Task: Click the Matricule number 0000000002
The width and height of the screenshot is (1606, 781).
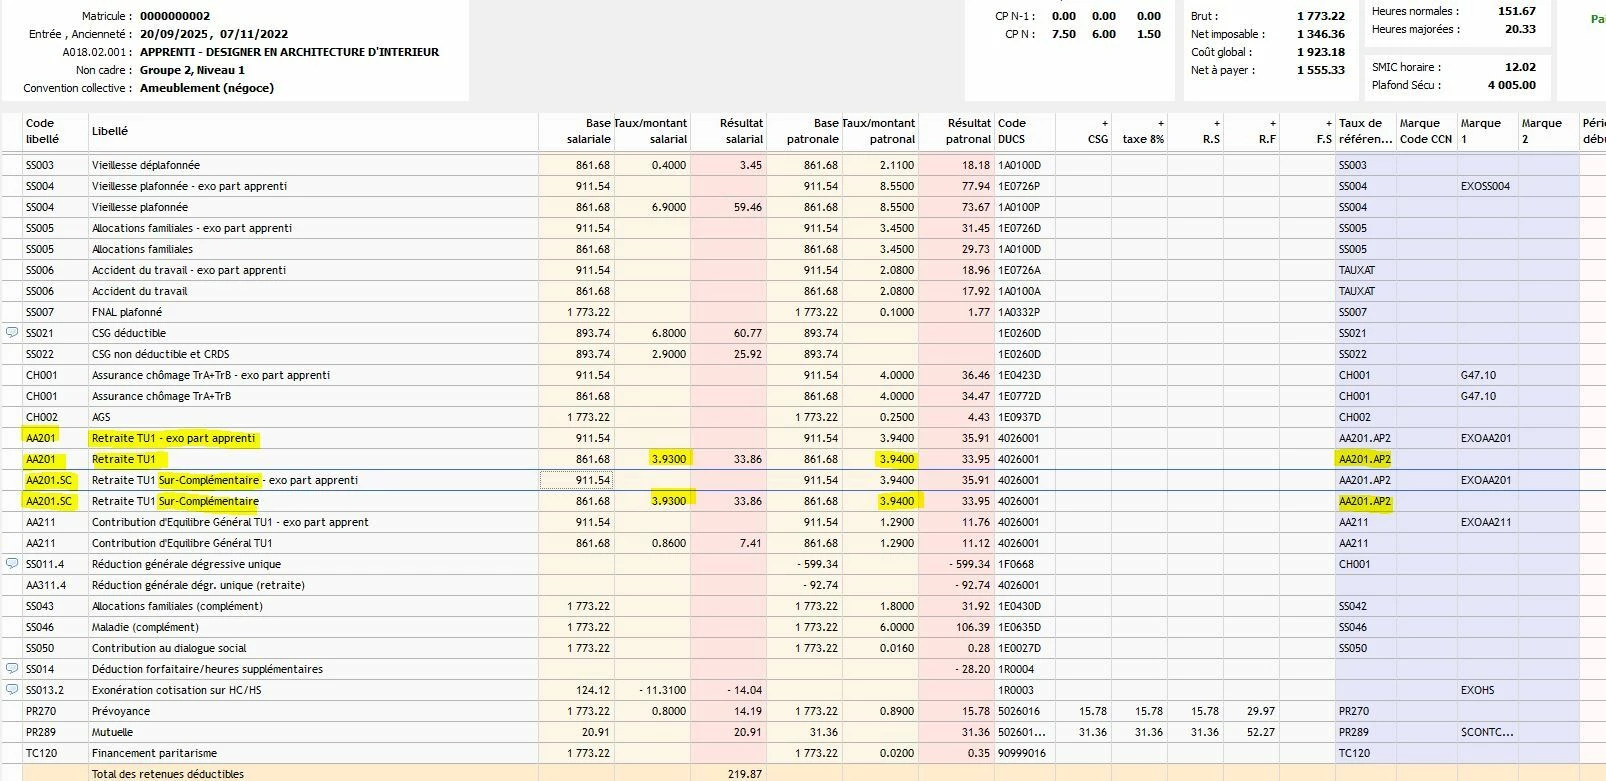Action: pos(175,16)
